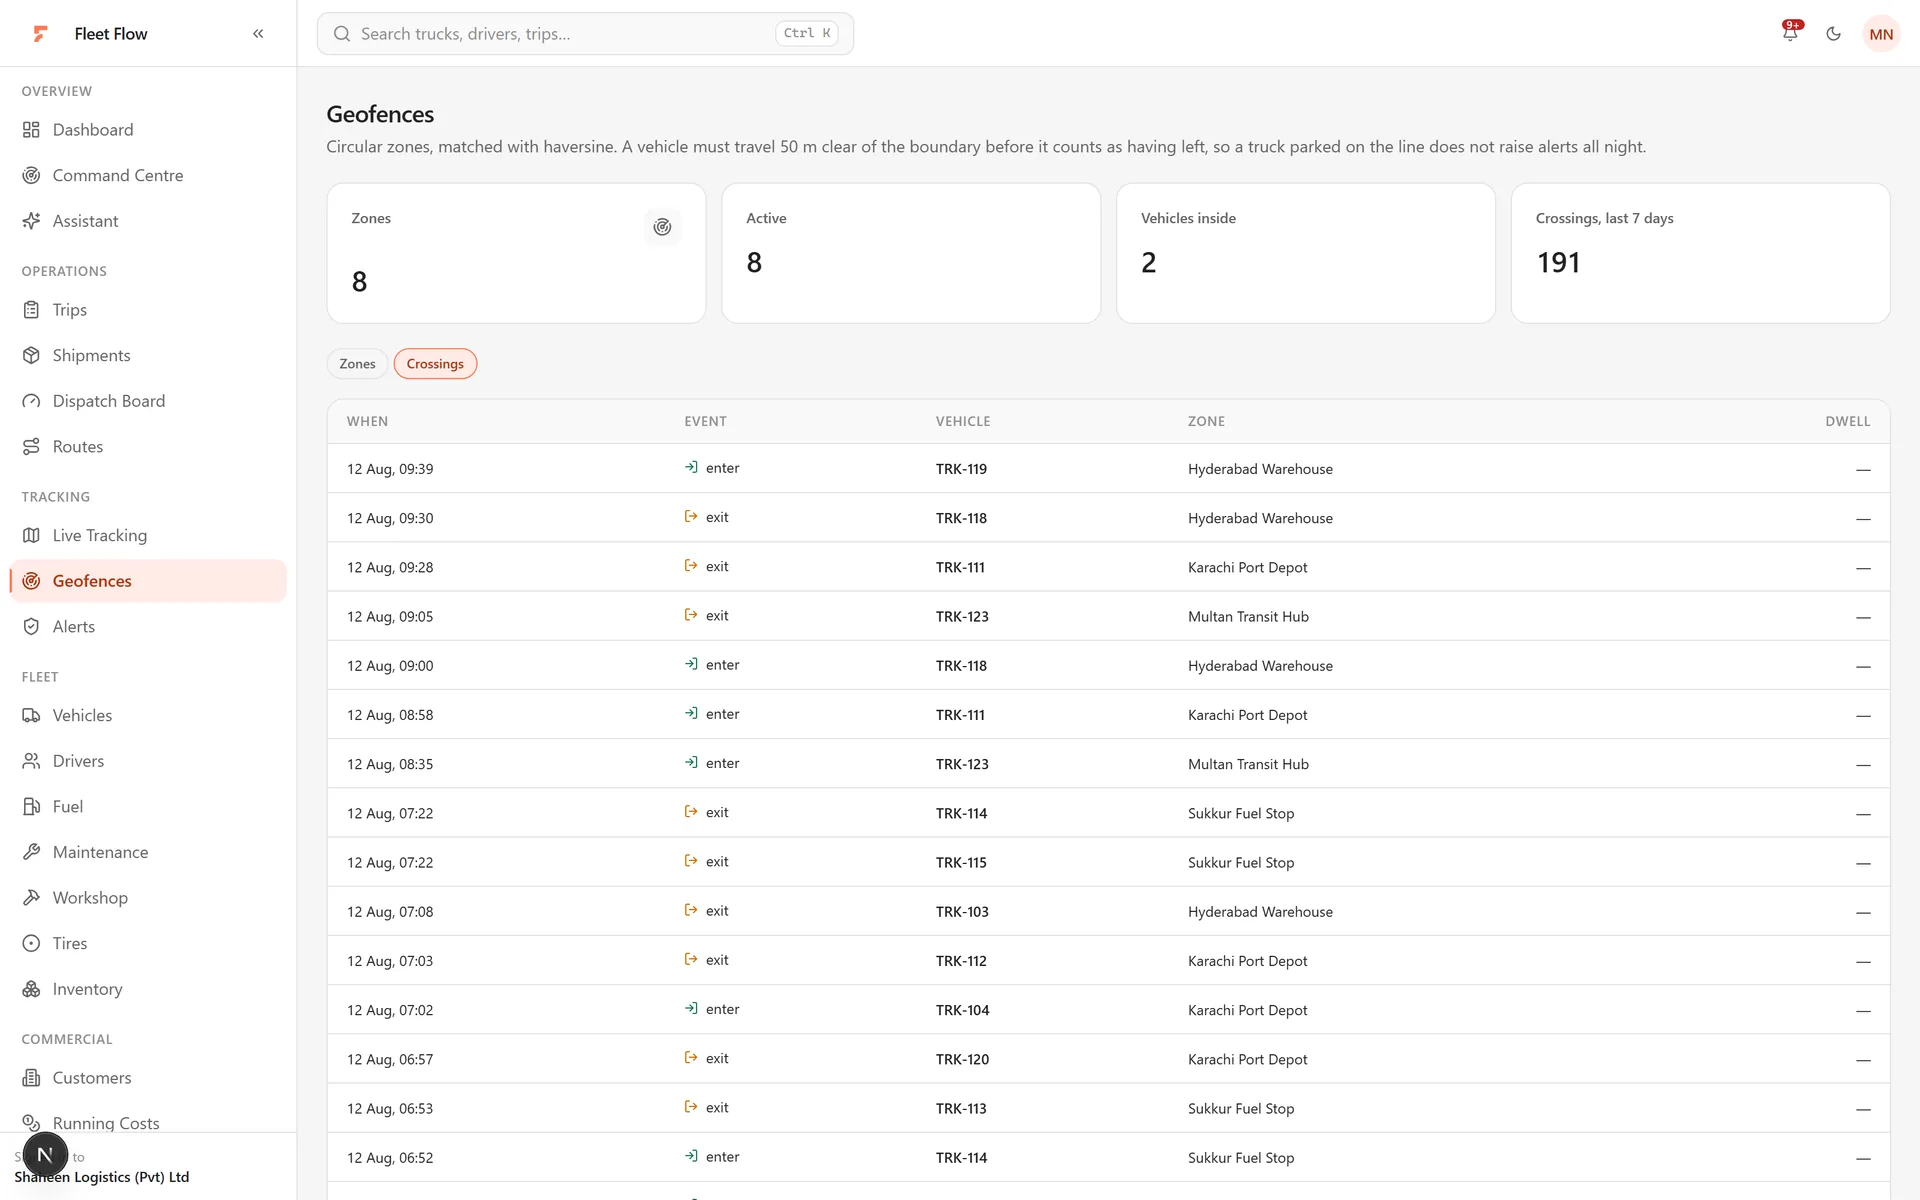Click vehicle TRK-103

pyautogui.click(x=962, y=912)
